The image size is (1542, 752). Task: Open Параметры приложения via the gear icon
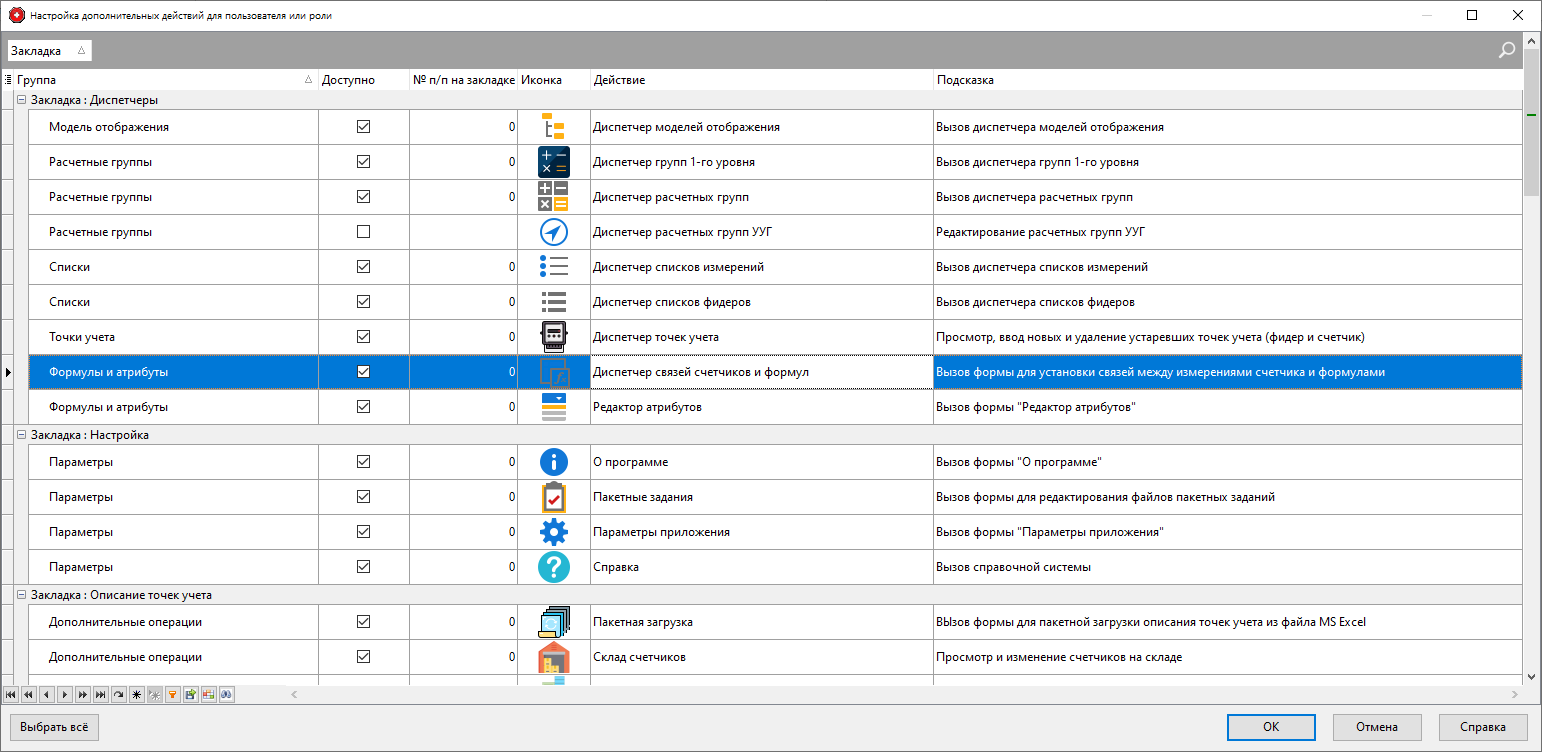553,531
